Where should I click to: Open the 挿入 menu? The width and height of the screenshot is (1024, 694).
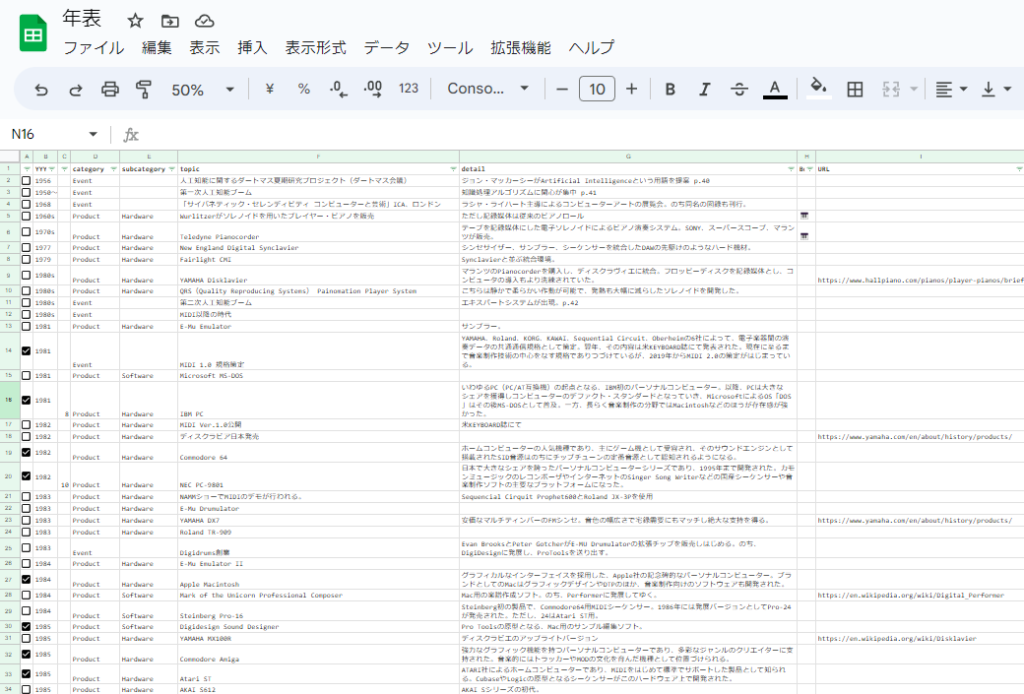[x=252, y=48]
